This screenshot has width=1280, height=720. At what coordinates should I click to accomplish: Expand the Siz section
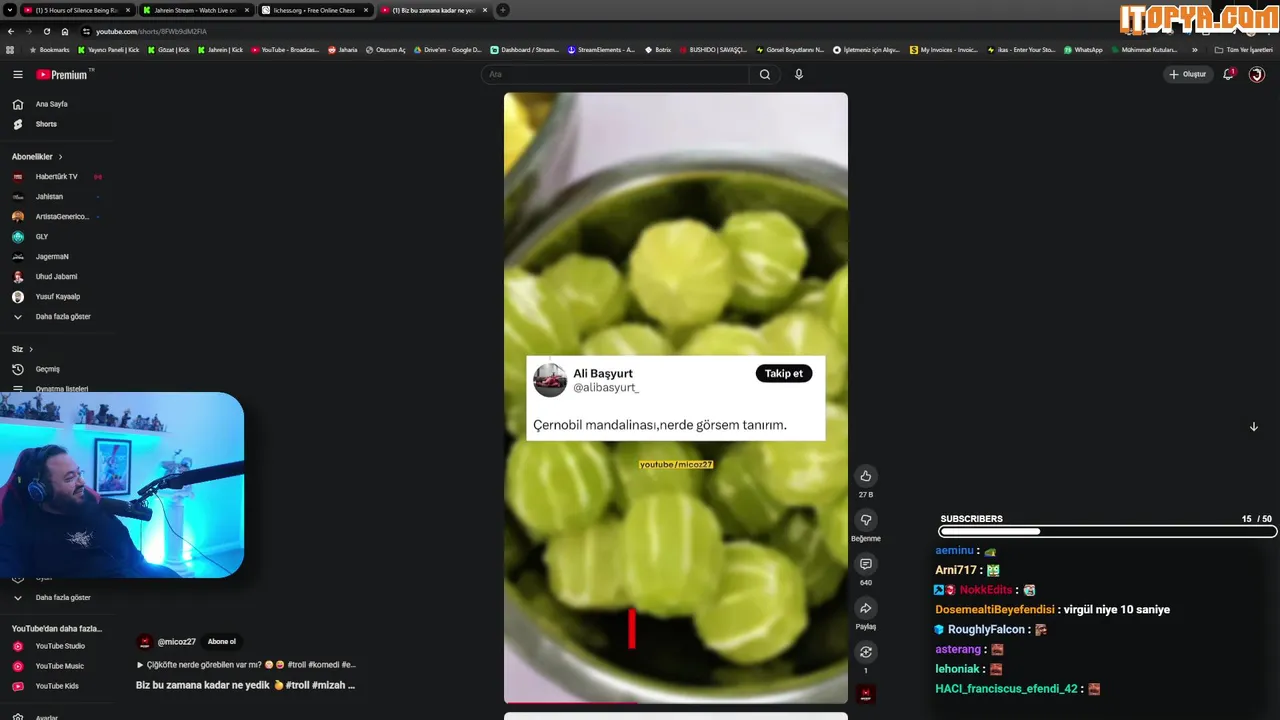(22, 349)
